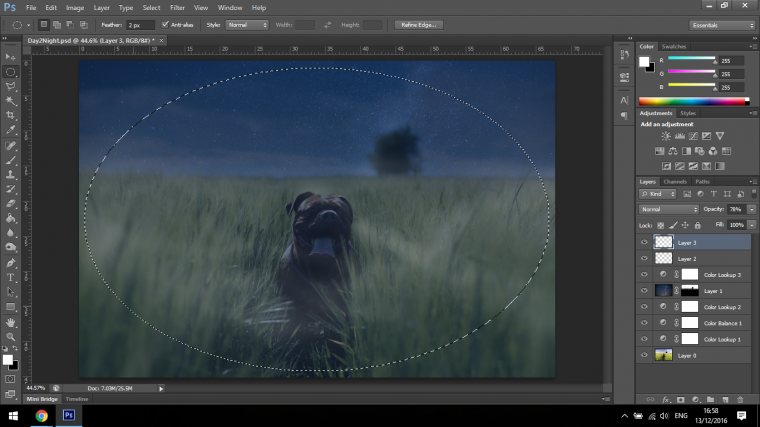The width and height of the screenshot is (760, 427).
Task: Select the Brush tool
Action: [10, 160]
